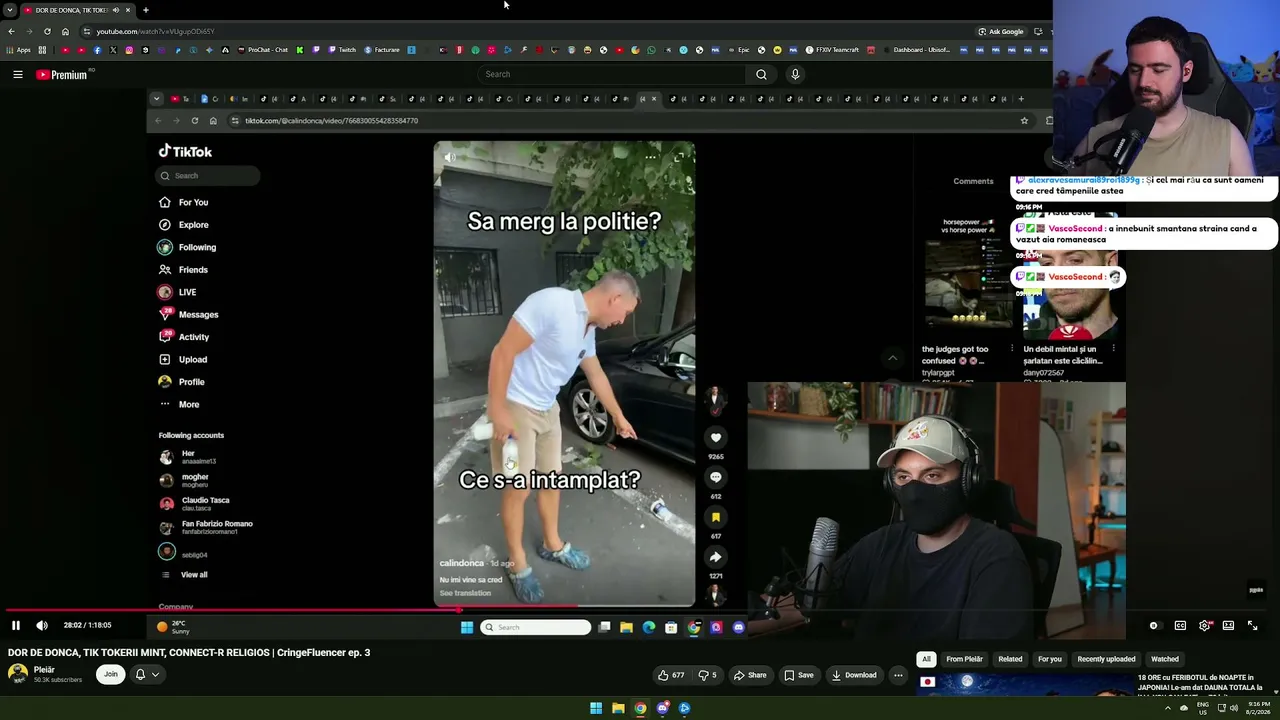Open the YouTube hamburger guide menu
Viewport: 1280px width, 720px height.
click(x=18, y=74)
